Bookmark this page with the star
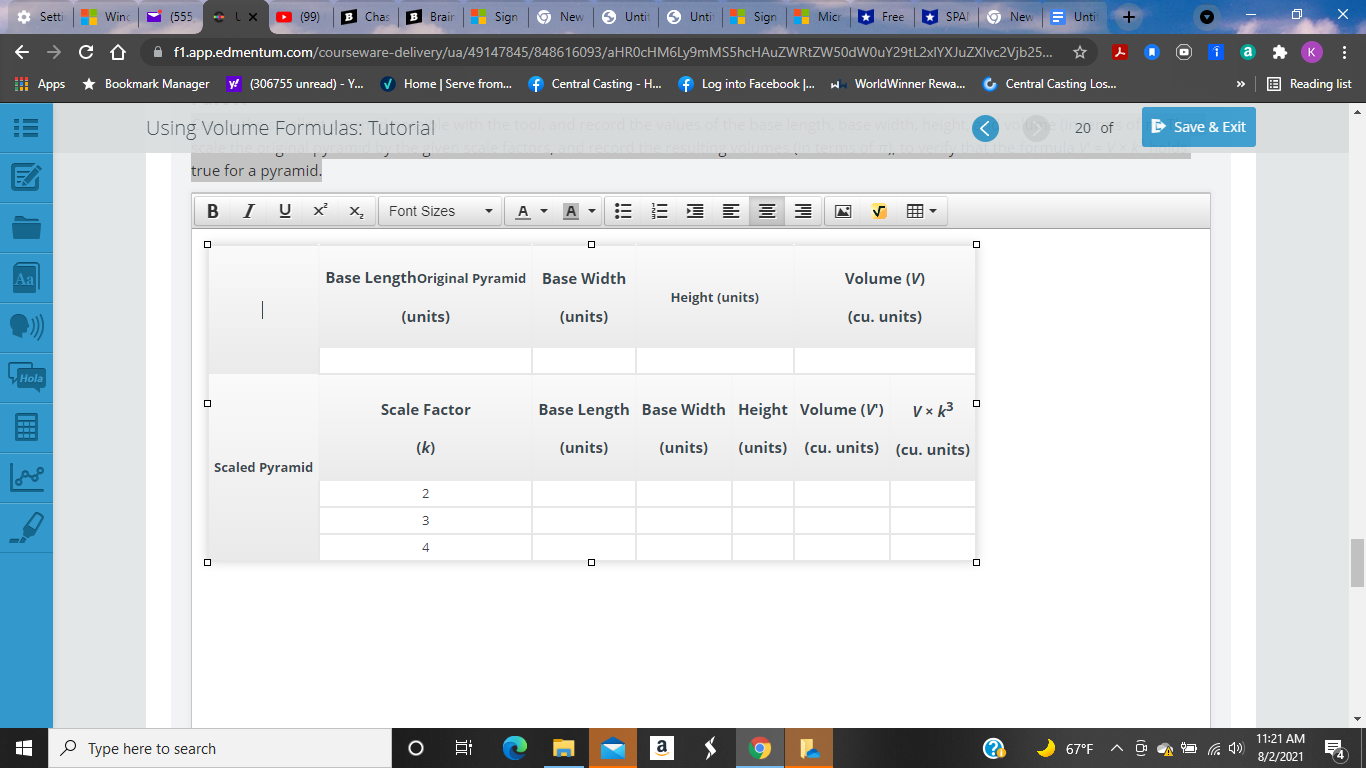 click(1080, 52)
